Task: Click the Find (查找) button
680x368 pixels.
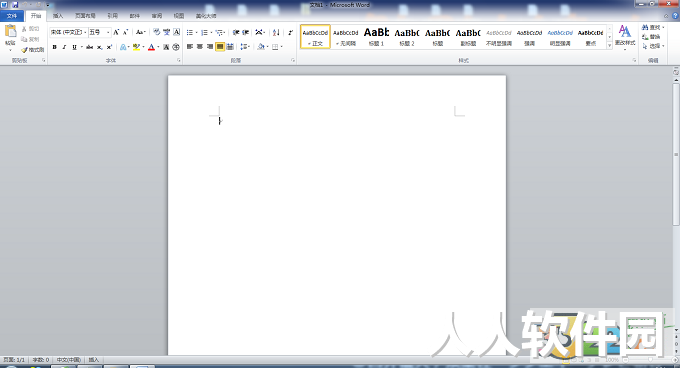Action: coord(653,27)
